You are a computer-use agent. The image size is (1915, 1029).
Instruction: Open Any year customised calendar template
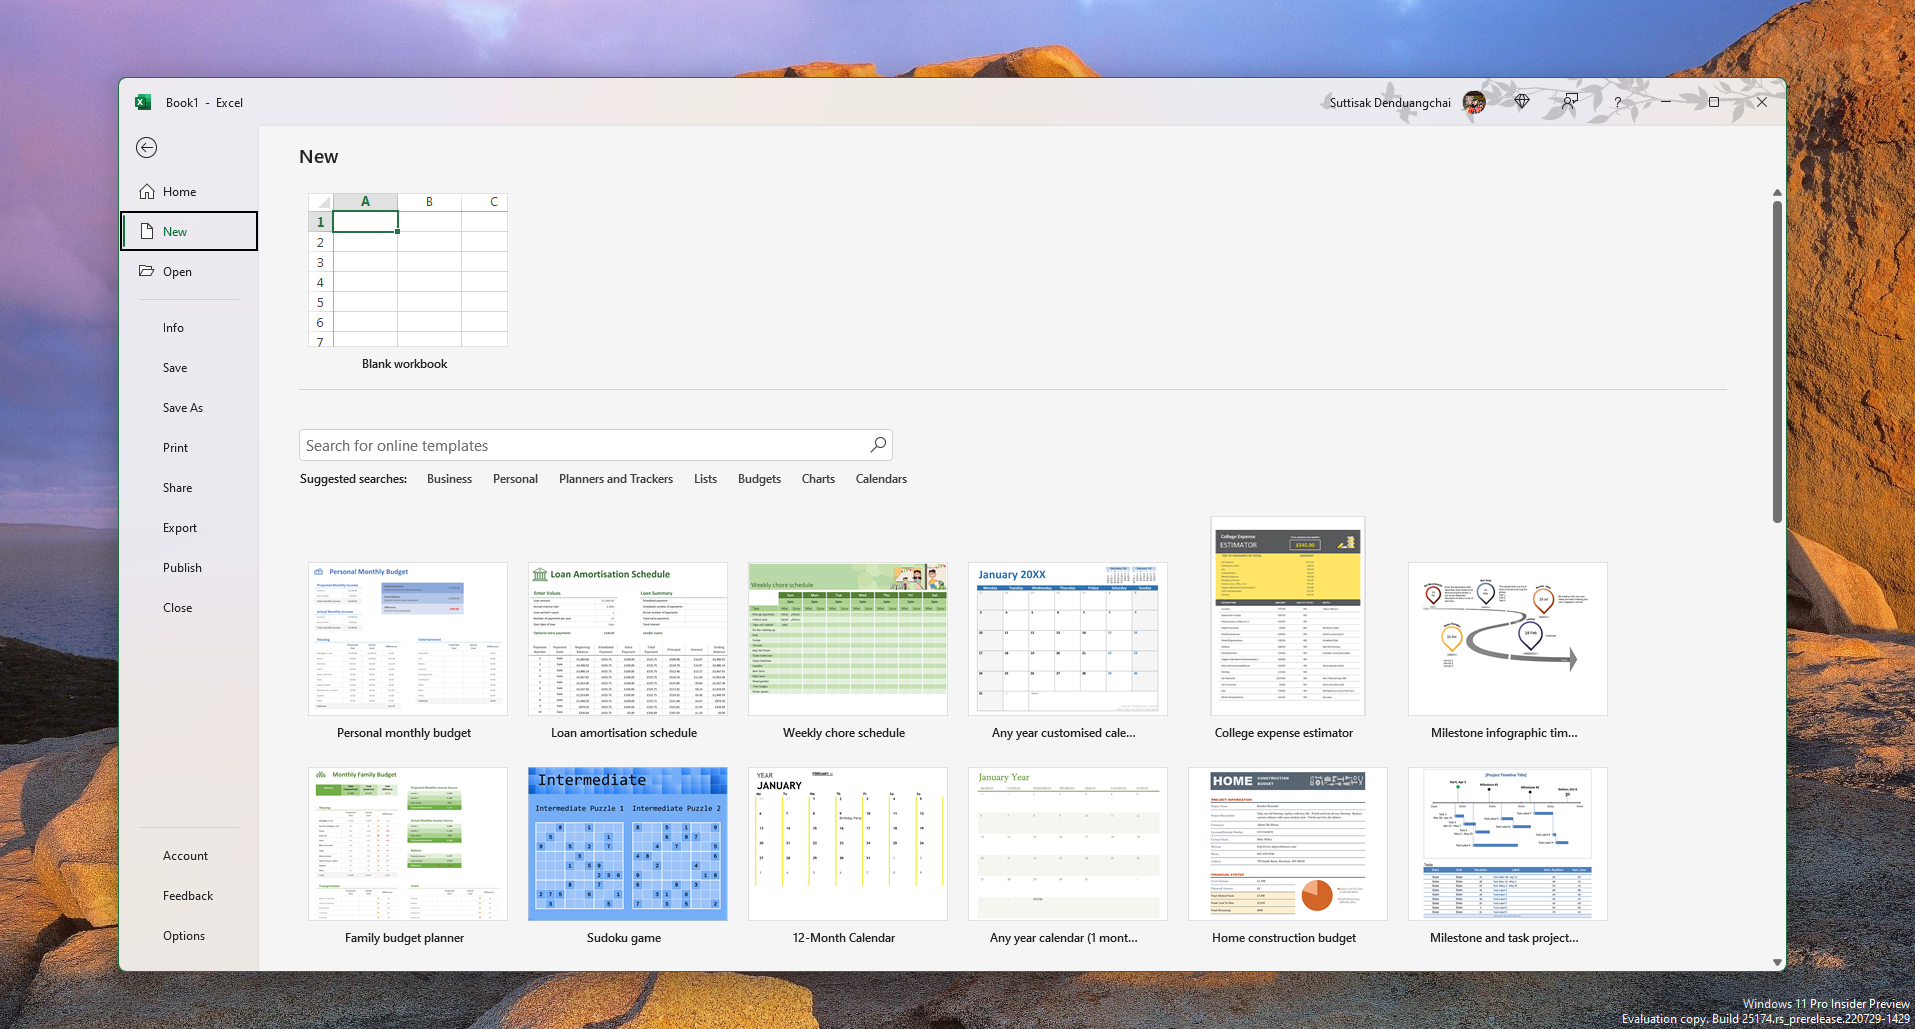pyautogui.click(x=1068, y=639)
